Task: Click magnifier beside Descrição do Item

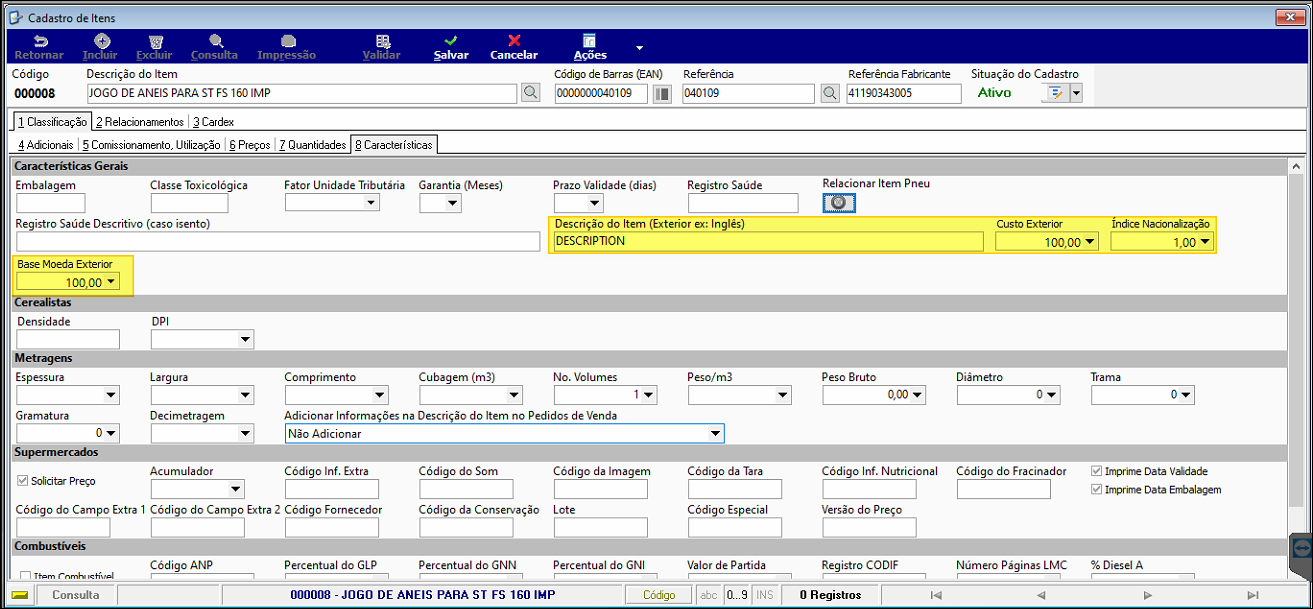Action: point(531,93)
